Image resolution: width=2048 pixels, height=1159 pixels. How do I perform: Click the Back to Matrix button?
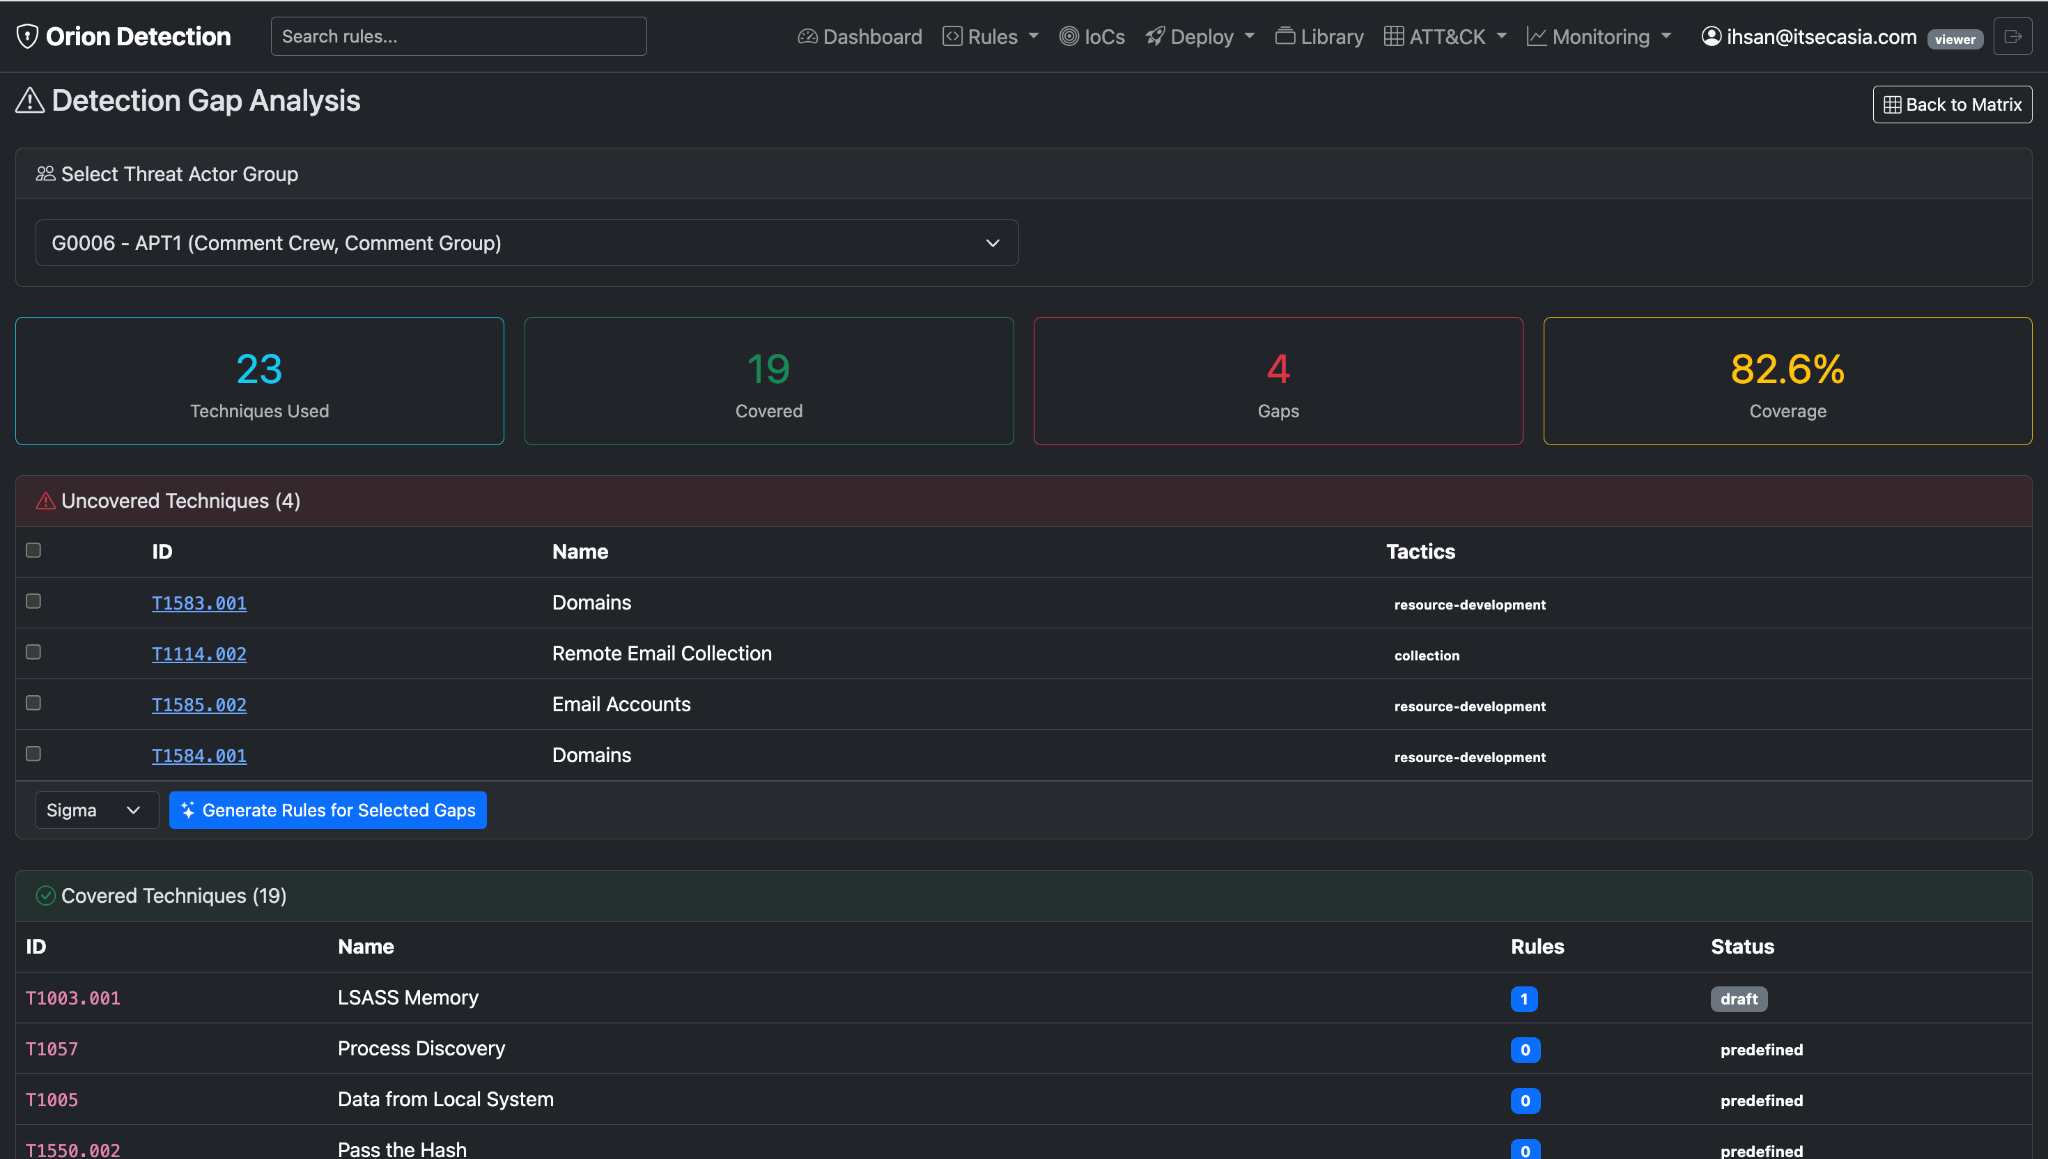click(x=1952, y=105)
